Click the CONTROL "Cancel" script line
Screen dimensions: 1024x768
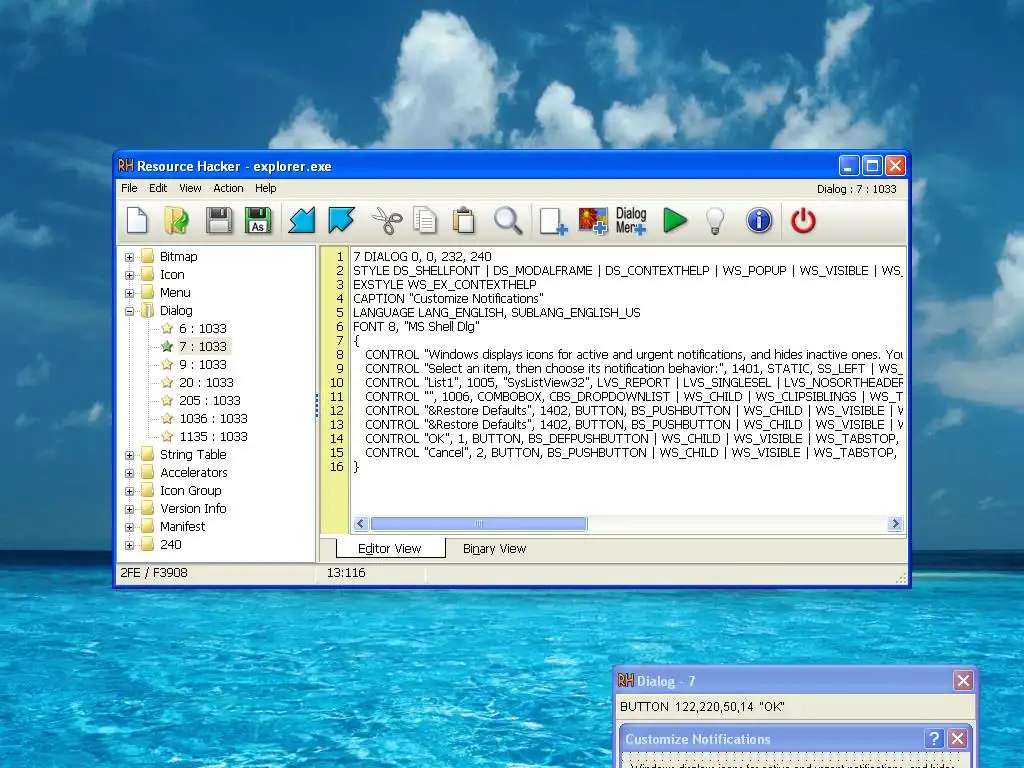click(631, 453)
